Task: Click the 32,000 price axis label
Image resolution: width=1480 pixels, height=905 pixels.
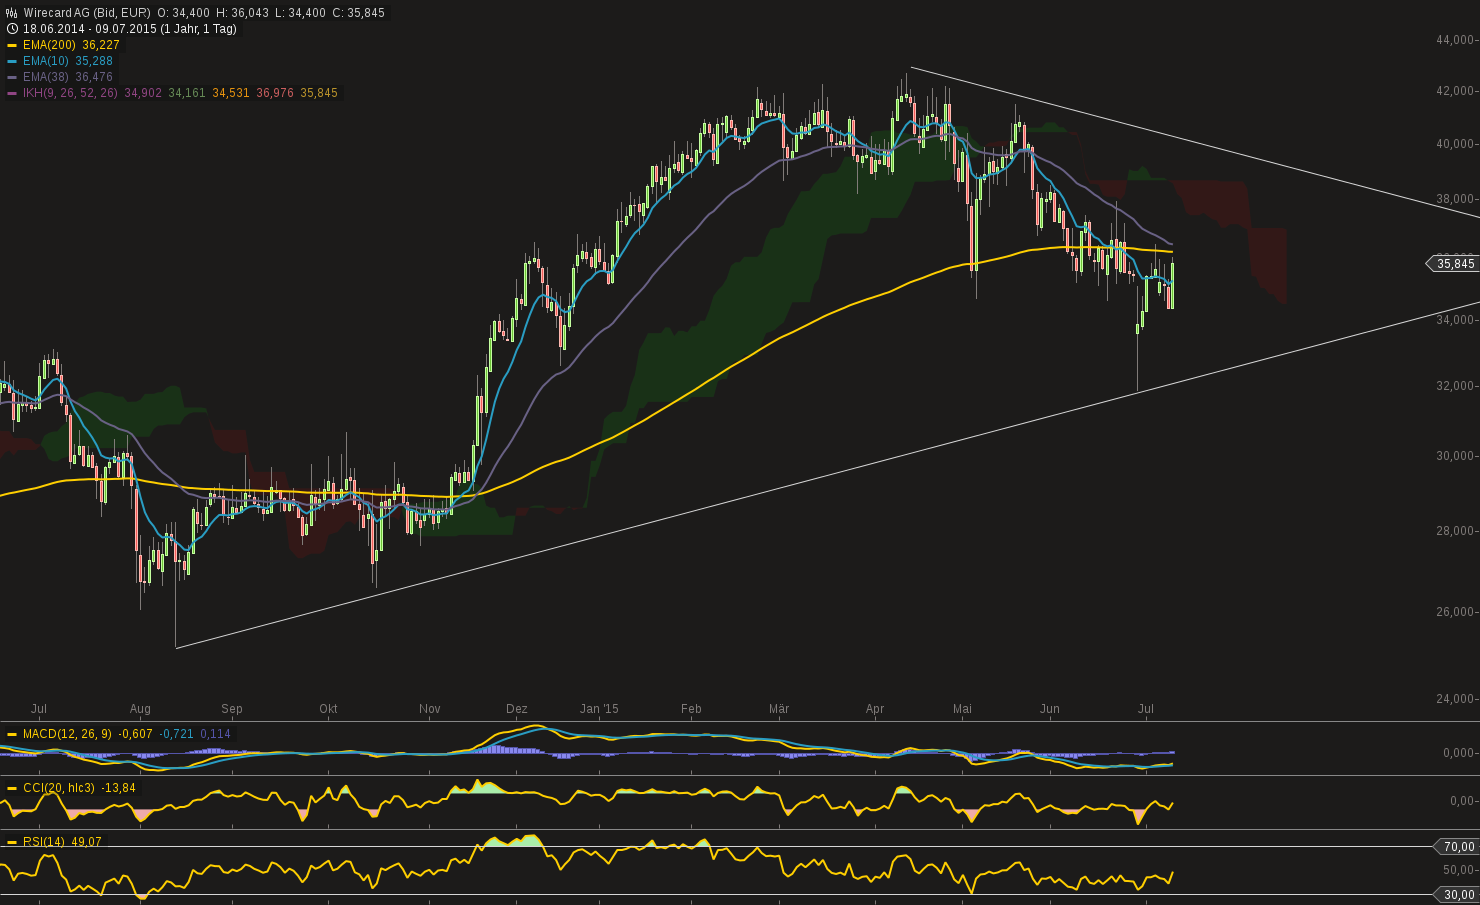Action: [1456, 386]
